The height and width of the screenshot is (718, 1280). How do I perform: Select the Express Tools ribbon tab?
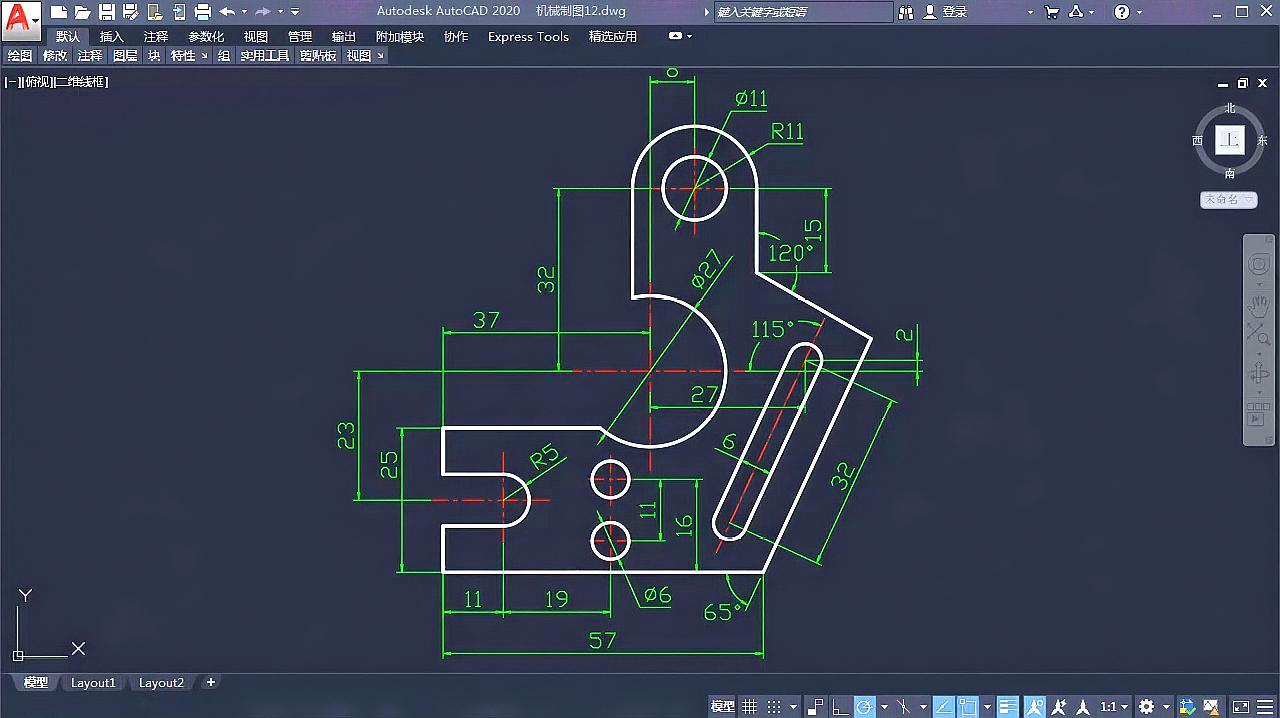[x=528, y=37]
